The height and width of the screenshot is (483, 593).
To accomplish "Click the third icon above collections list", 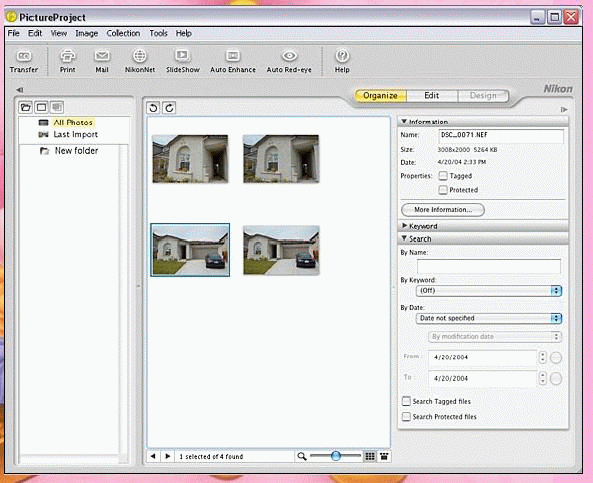I will coord(57,107).
